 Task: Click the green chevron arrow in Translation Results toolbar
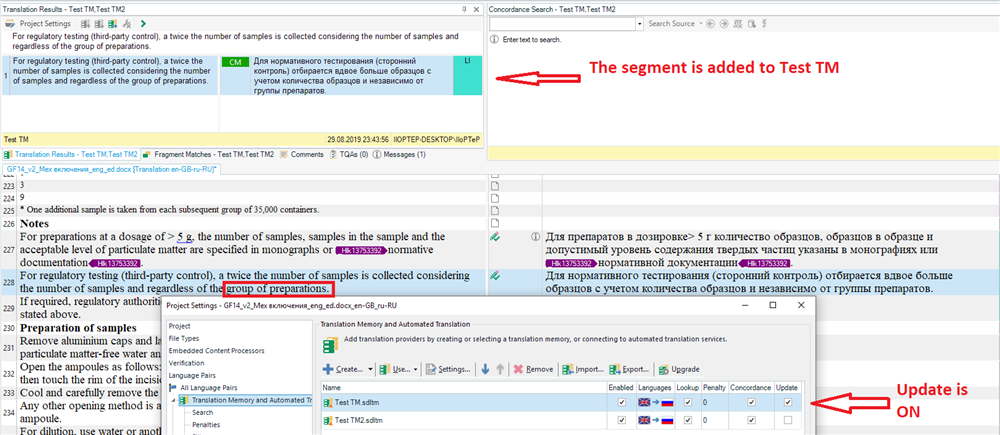[143, 24]
